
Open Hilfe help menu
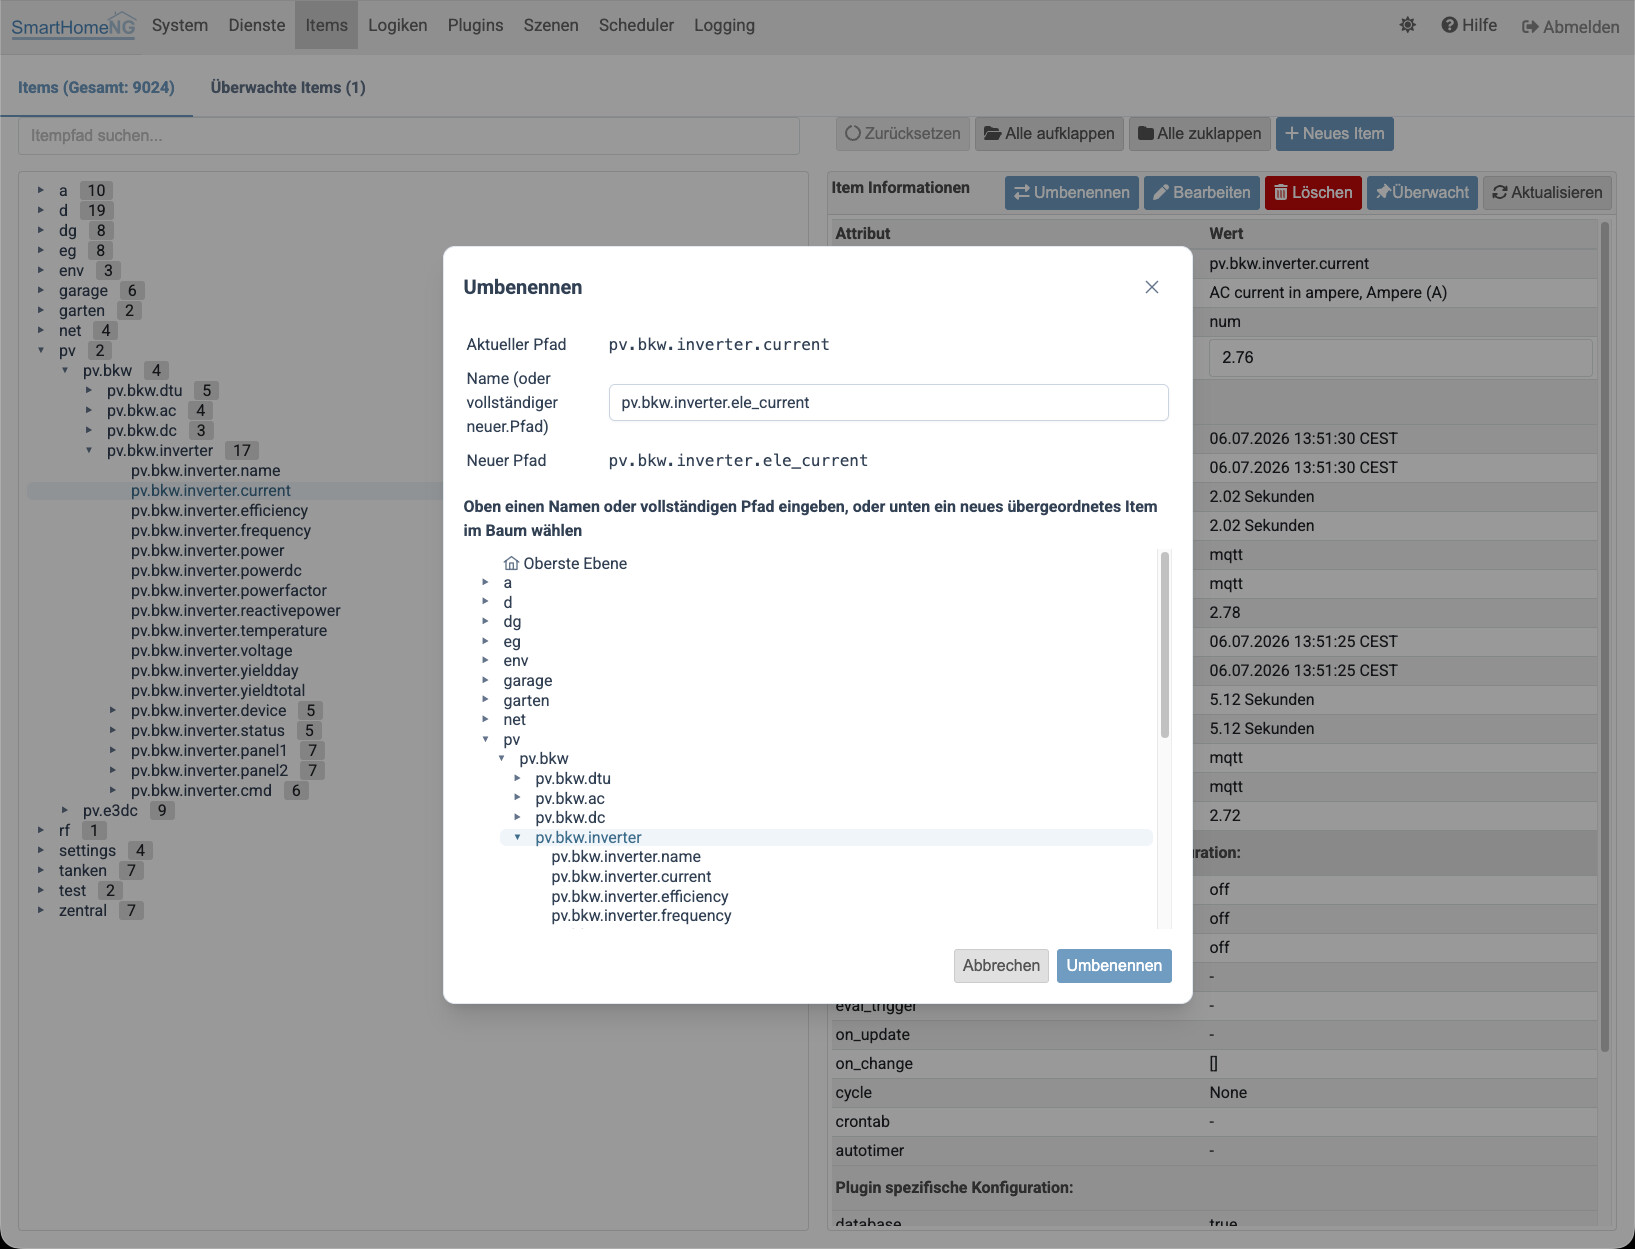[x=1469, y=25]
